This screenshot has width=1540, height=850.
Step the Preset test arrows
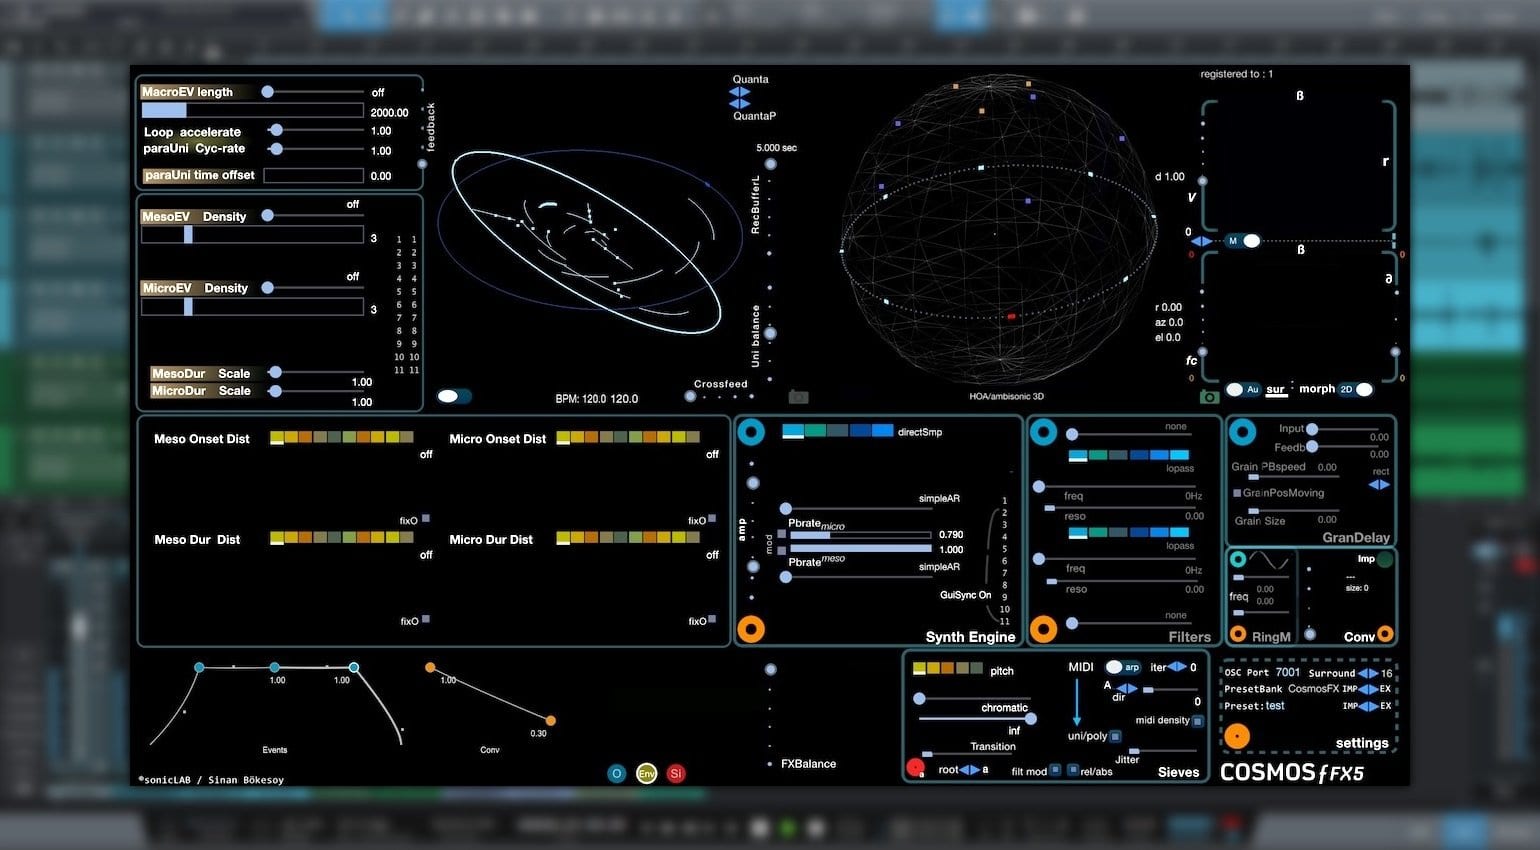(1368, 706)
